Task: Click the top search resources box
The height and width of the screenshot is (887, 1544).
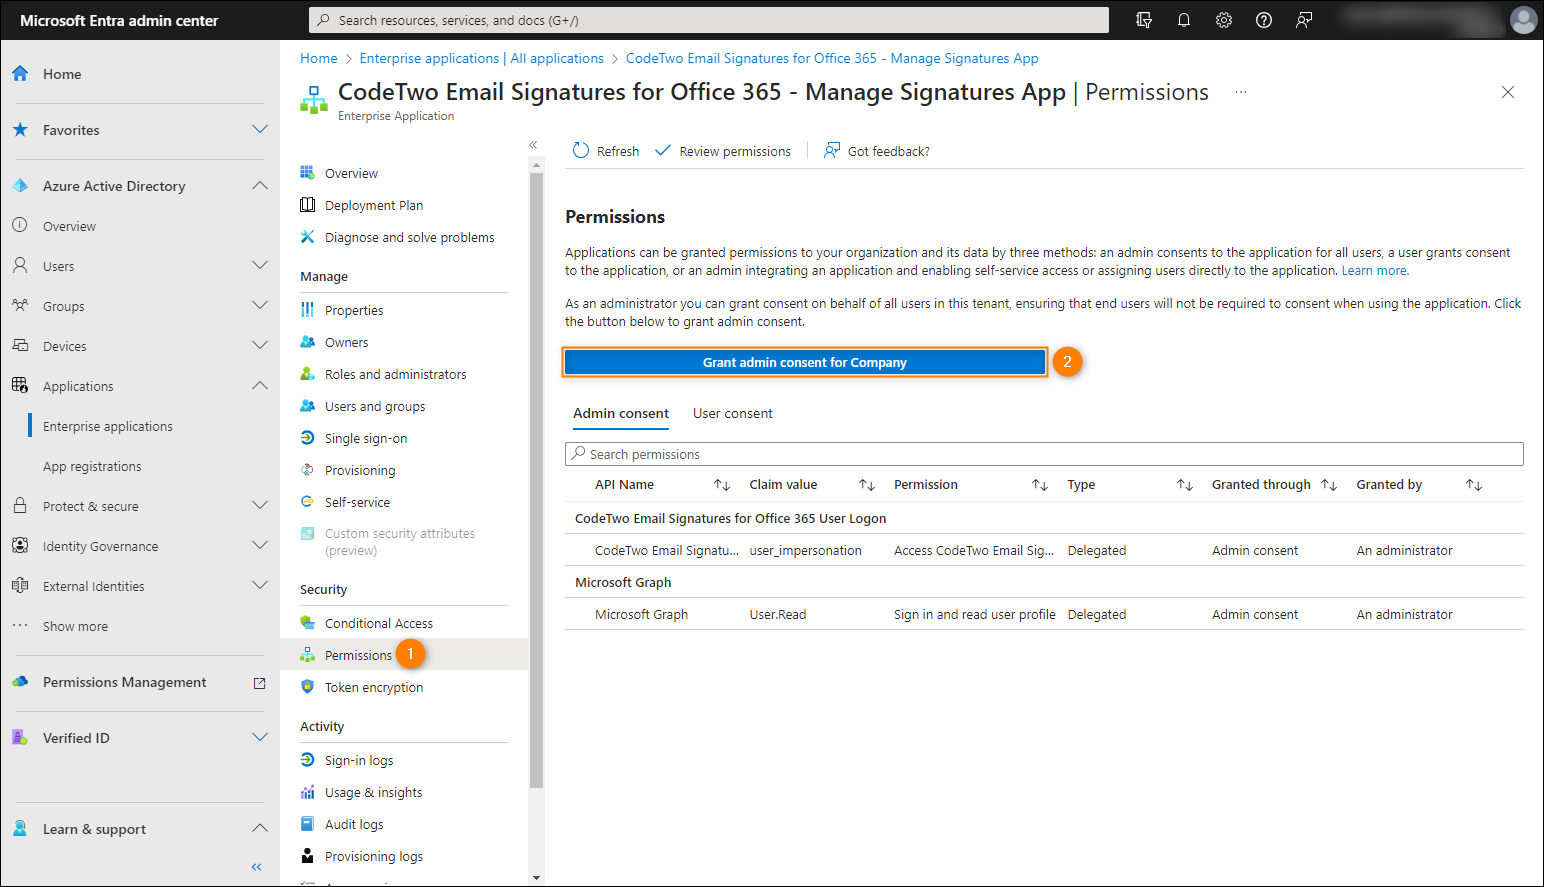Action: coord(709,20)
